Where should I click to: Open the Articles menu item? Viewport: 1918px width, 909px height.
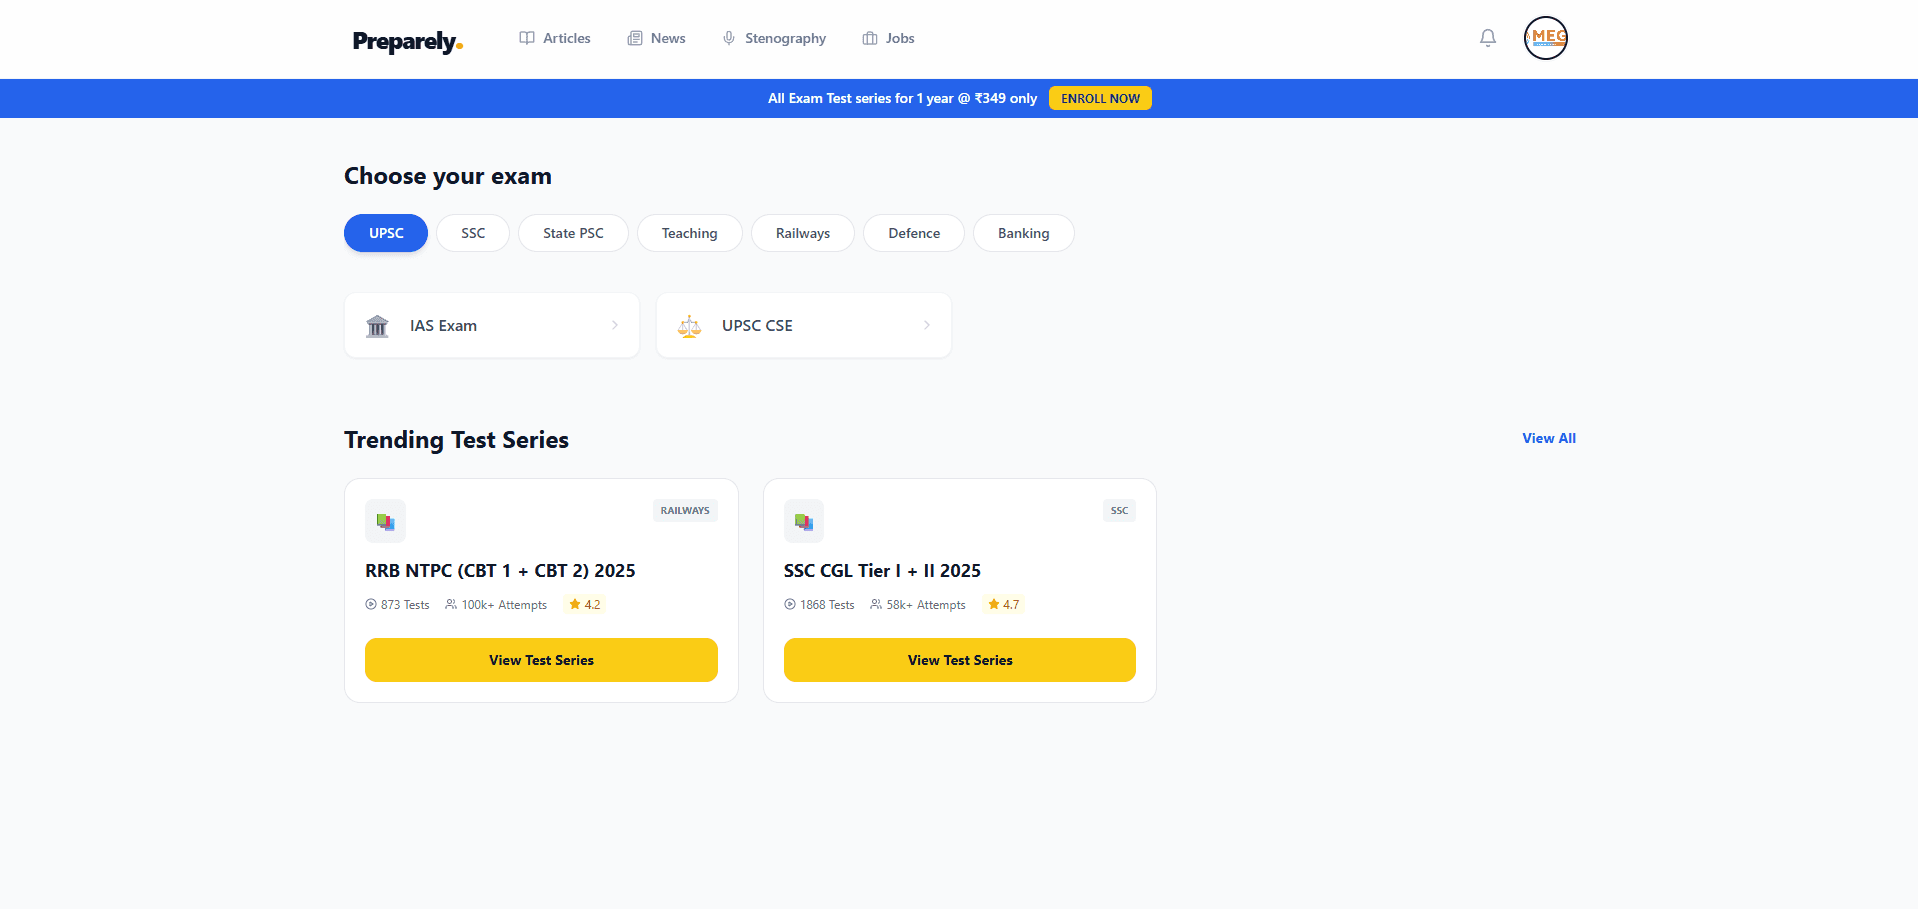pyautogui.click(x=555, y=38)
